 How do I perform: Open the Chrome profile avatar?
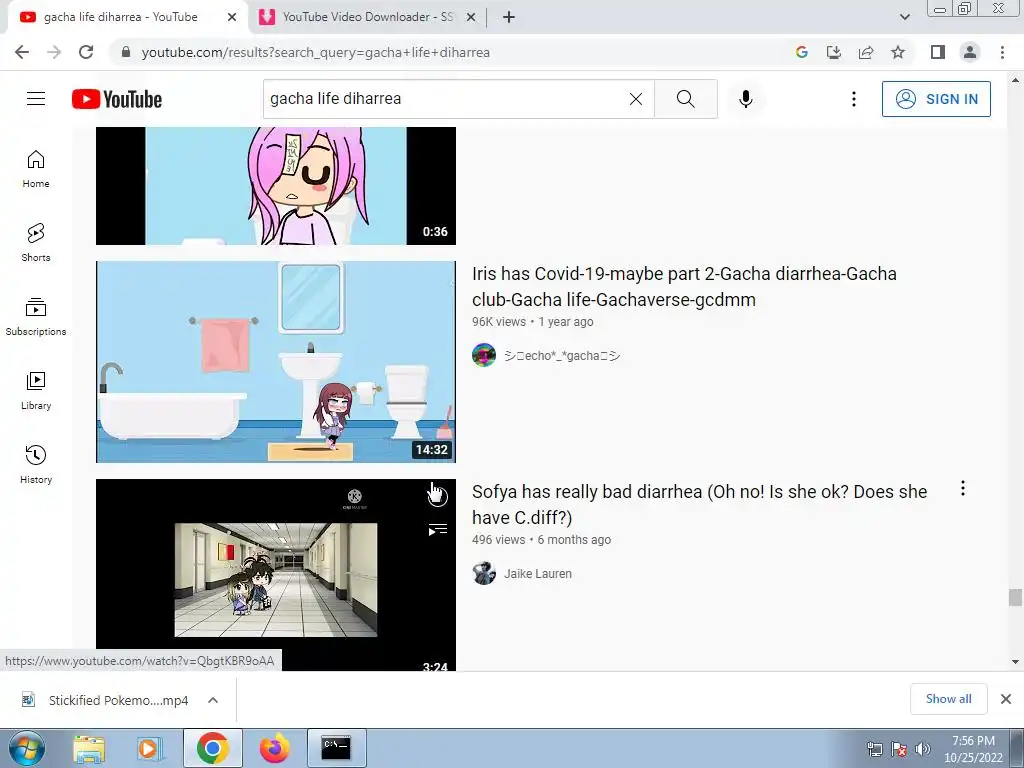coord(970,52)
